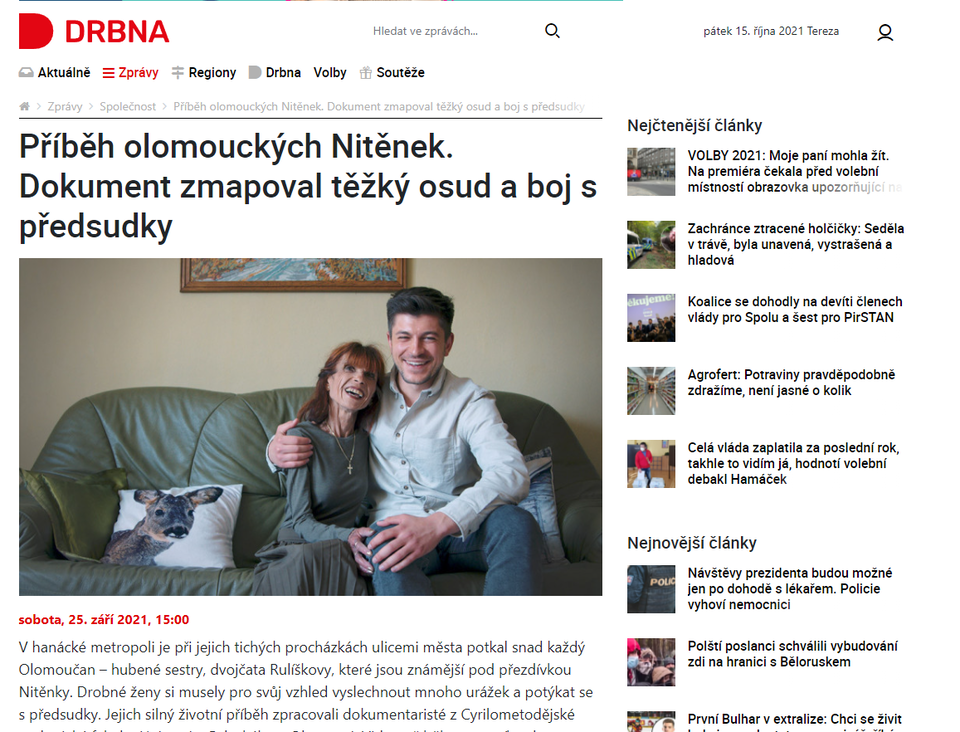
Task: Click the search magnifier icon
Action: click(x=552, y=31)
